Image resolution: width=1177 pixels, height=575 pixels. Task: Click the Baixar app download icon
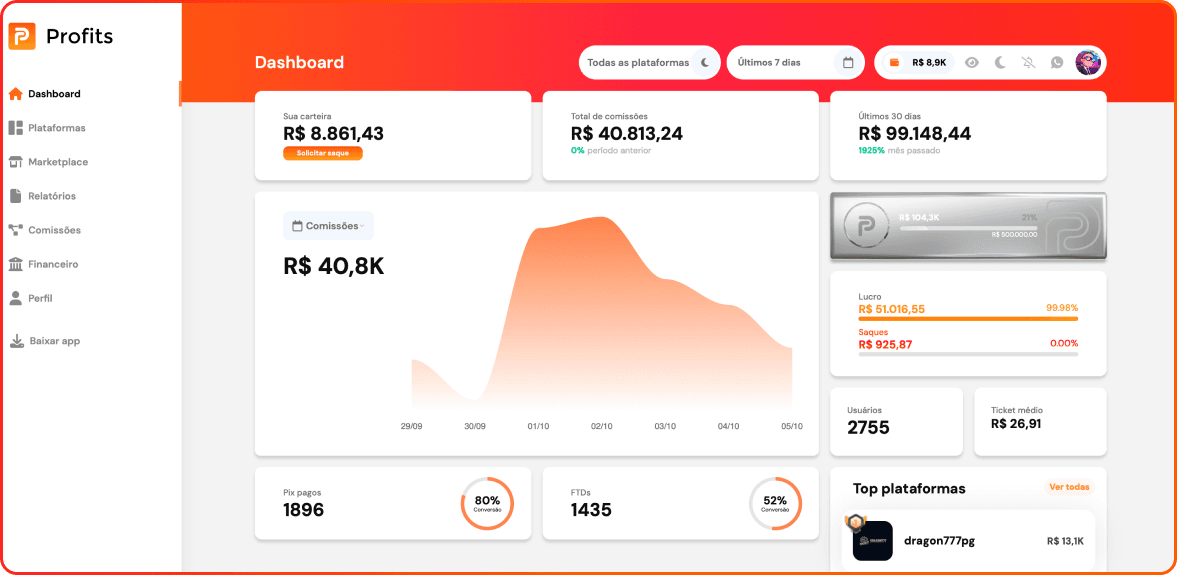16,341
